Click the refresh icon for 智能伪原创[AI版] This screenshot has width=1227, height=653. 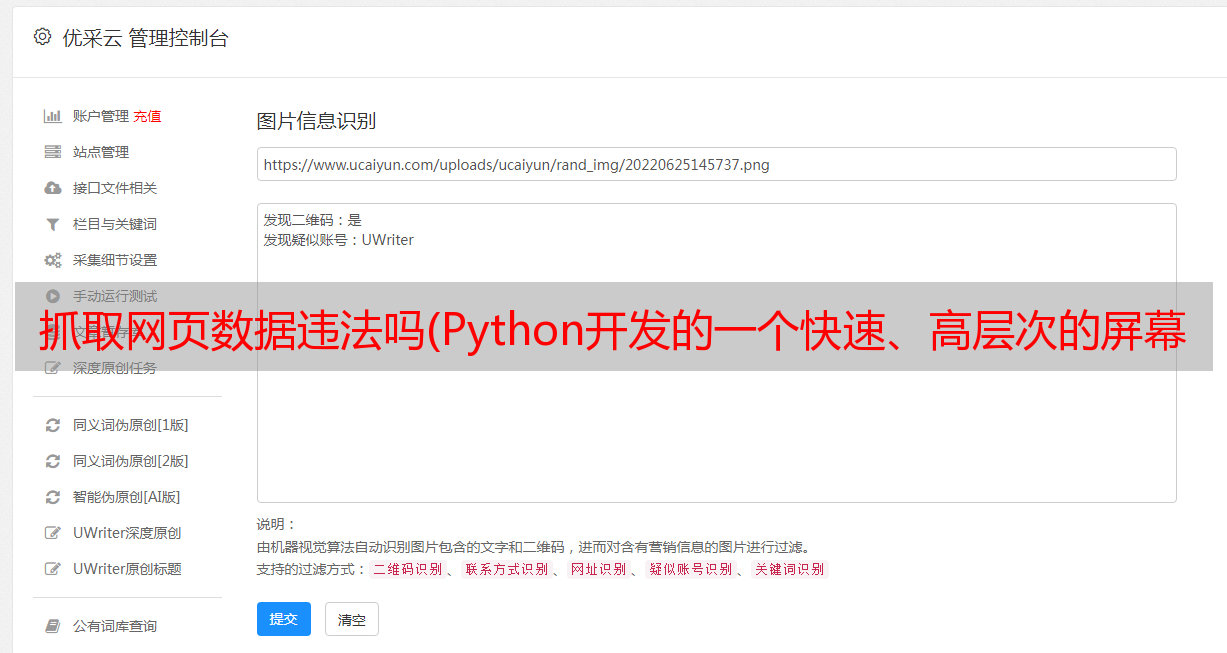coord(53,497)
